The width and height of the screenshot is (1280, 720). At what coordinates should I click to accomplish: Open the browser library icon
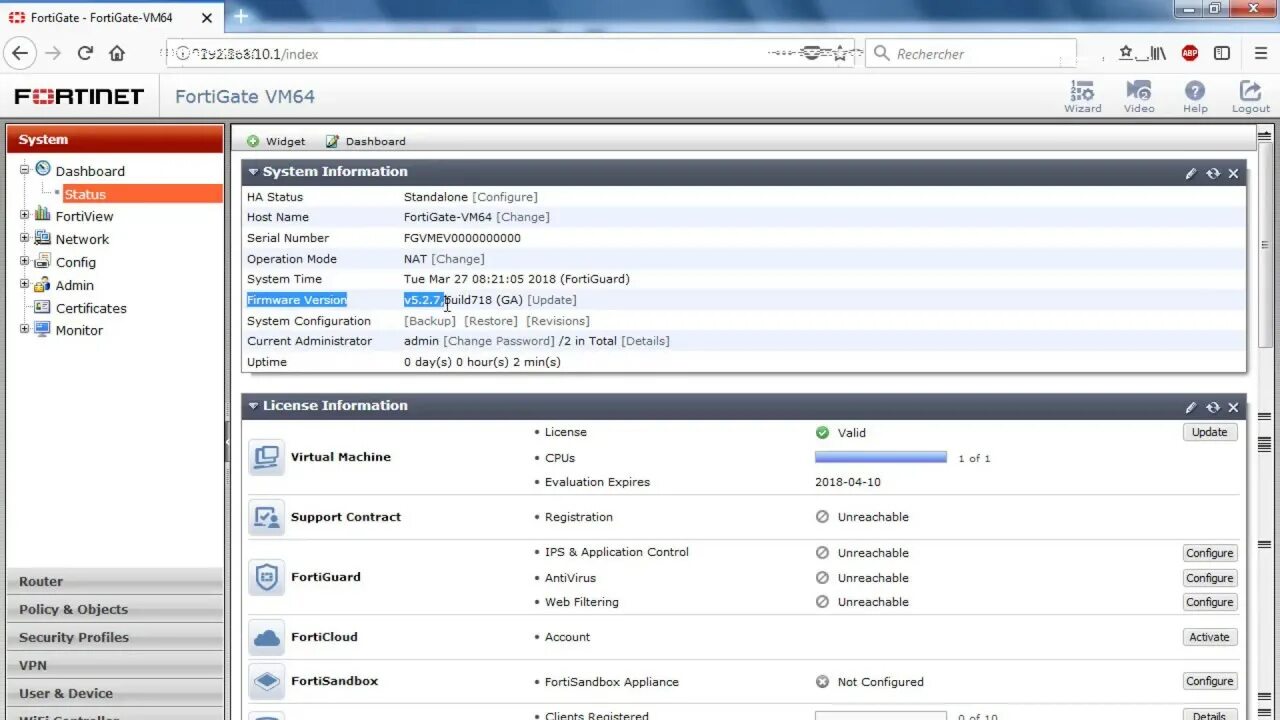pos(1157,53)
